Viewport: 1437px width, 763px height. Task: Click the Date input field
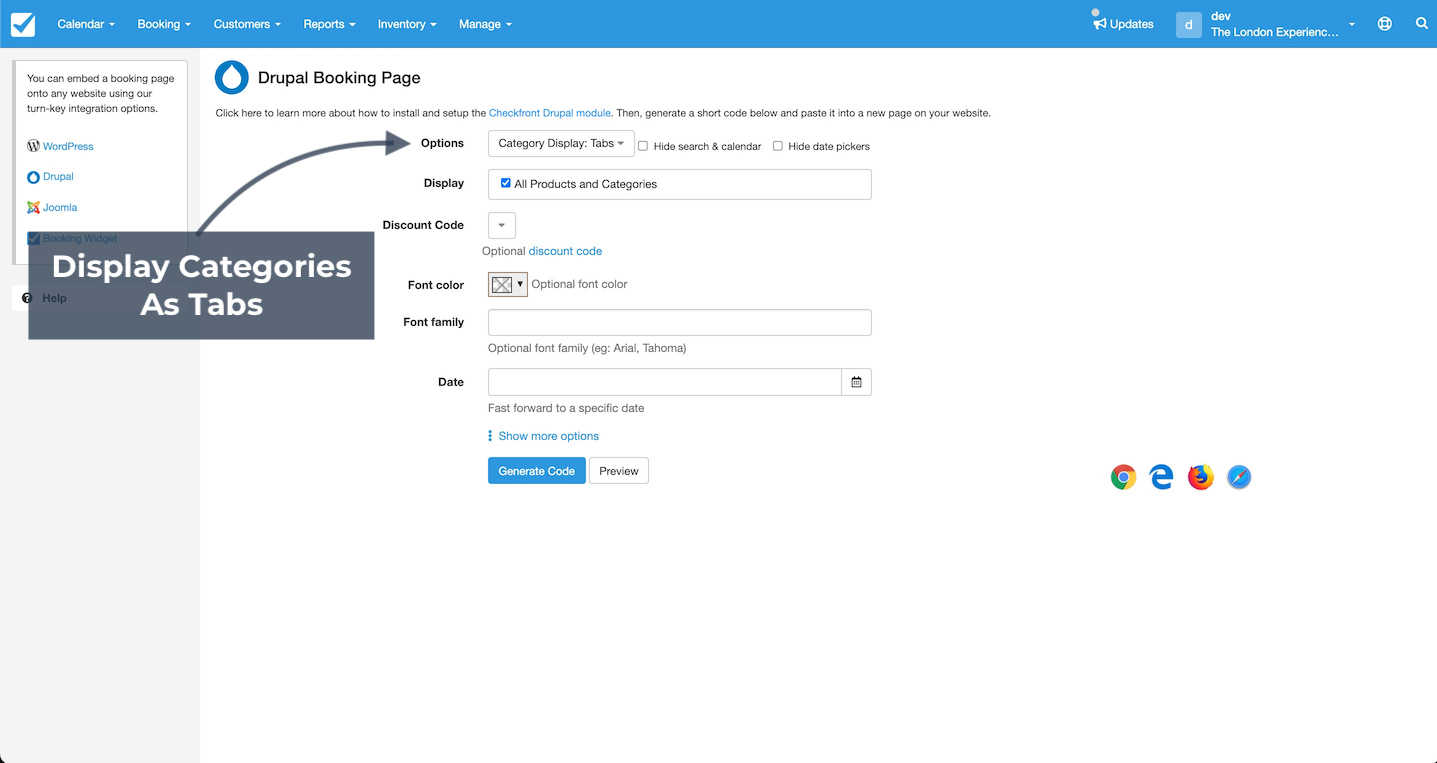tap(665, 382)
